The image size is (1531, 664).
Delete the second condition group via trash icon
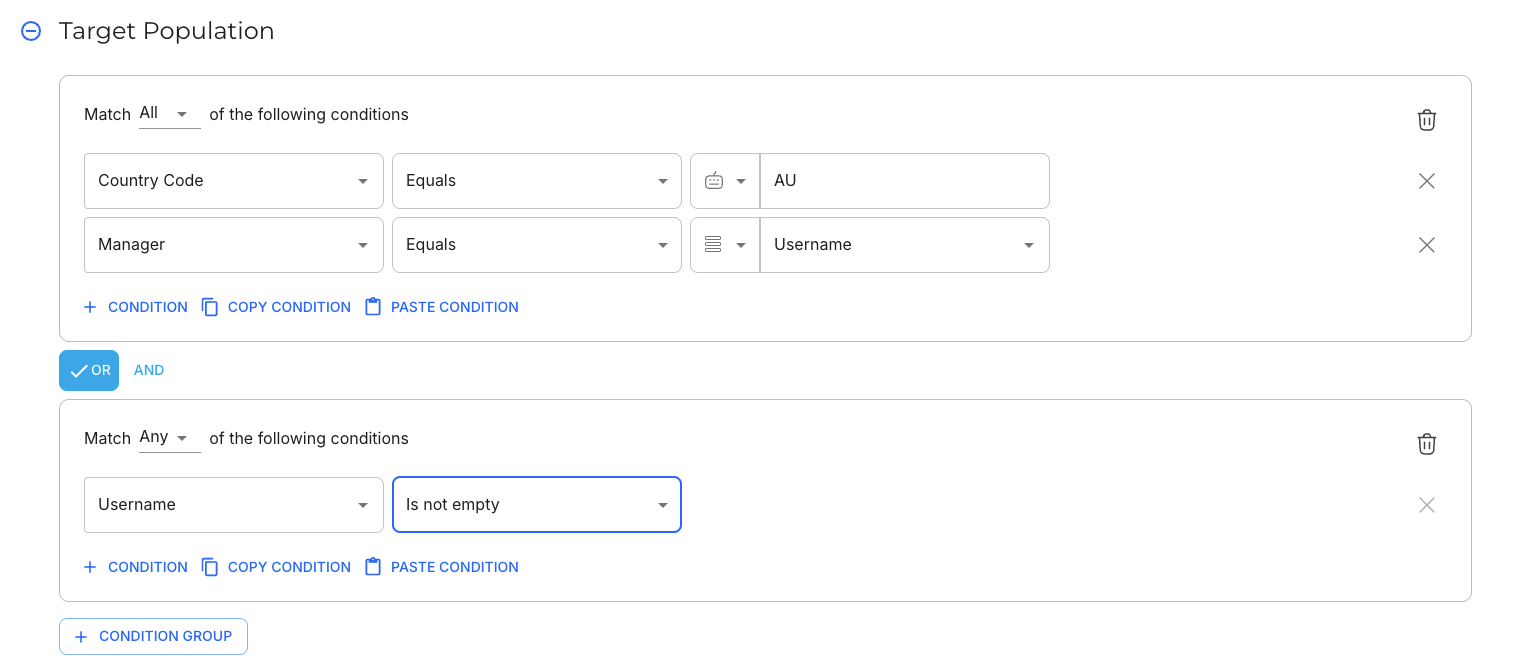point(1426,444)
